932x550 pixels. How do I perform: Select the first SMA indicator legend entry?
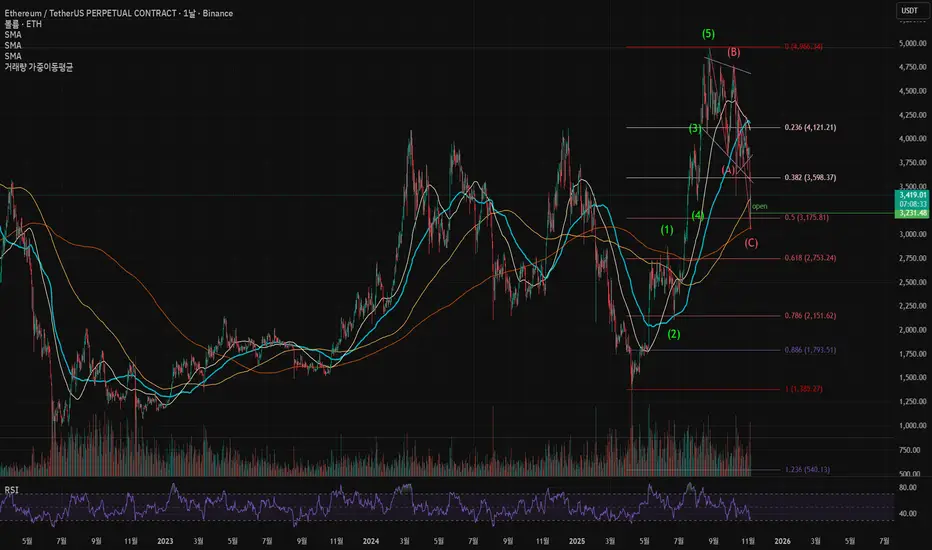point(13,34)
